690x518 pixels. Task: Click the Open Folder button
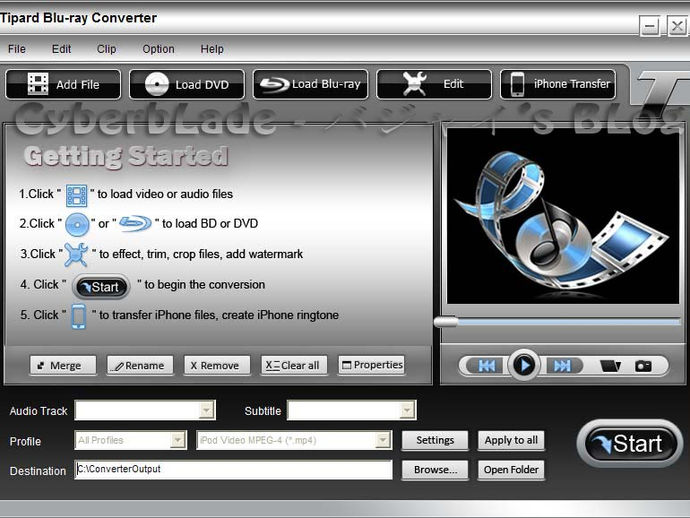click(511, 470)
